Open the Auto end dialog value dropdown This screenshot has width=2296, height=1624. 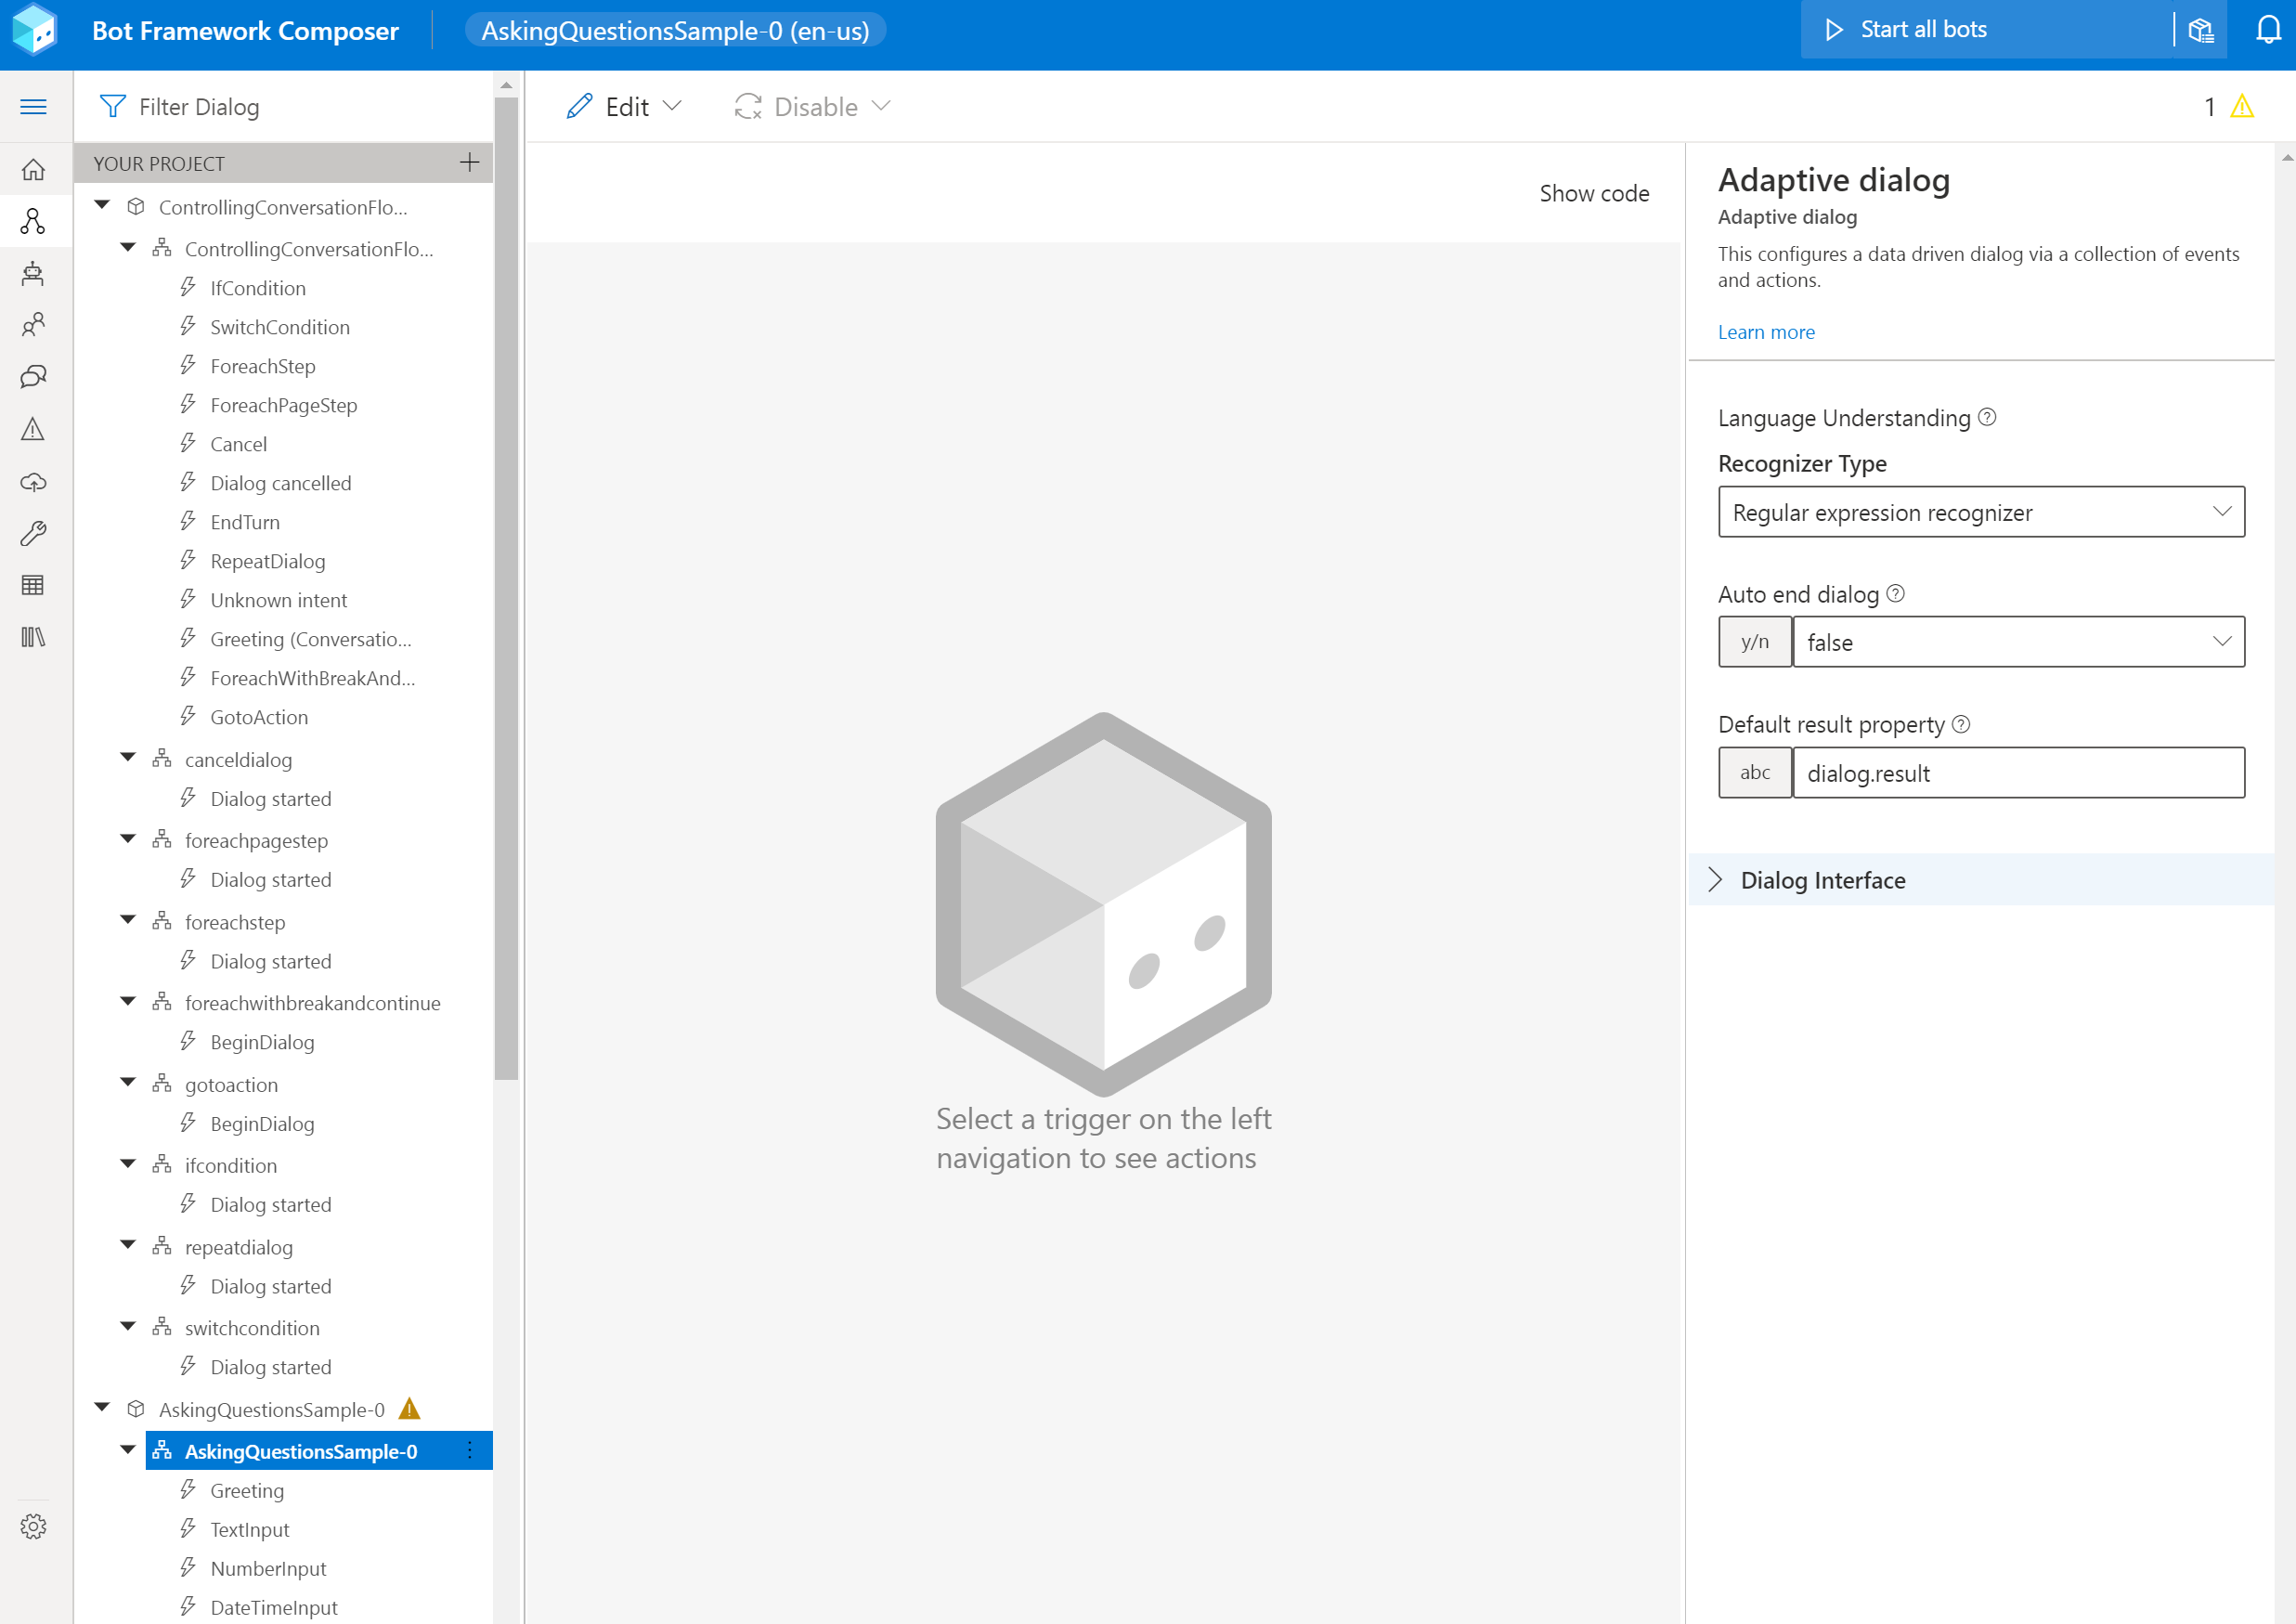pyautogui.click(x=2018, y=641)
